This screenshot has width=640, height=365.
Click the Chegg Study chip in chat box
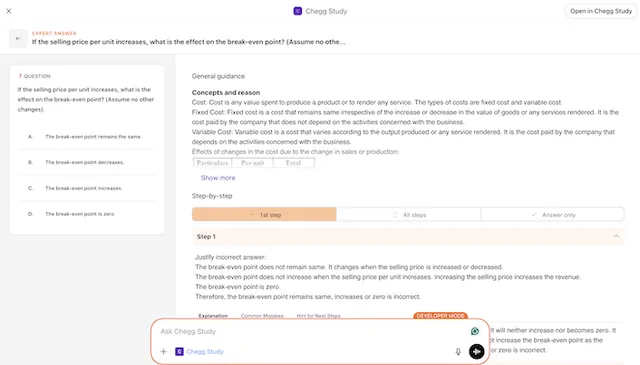[x=200, y=352]
